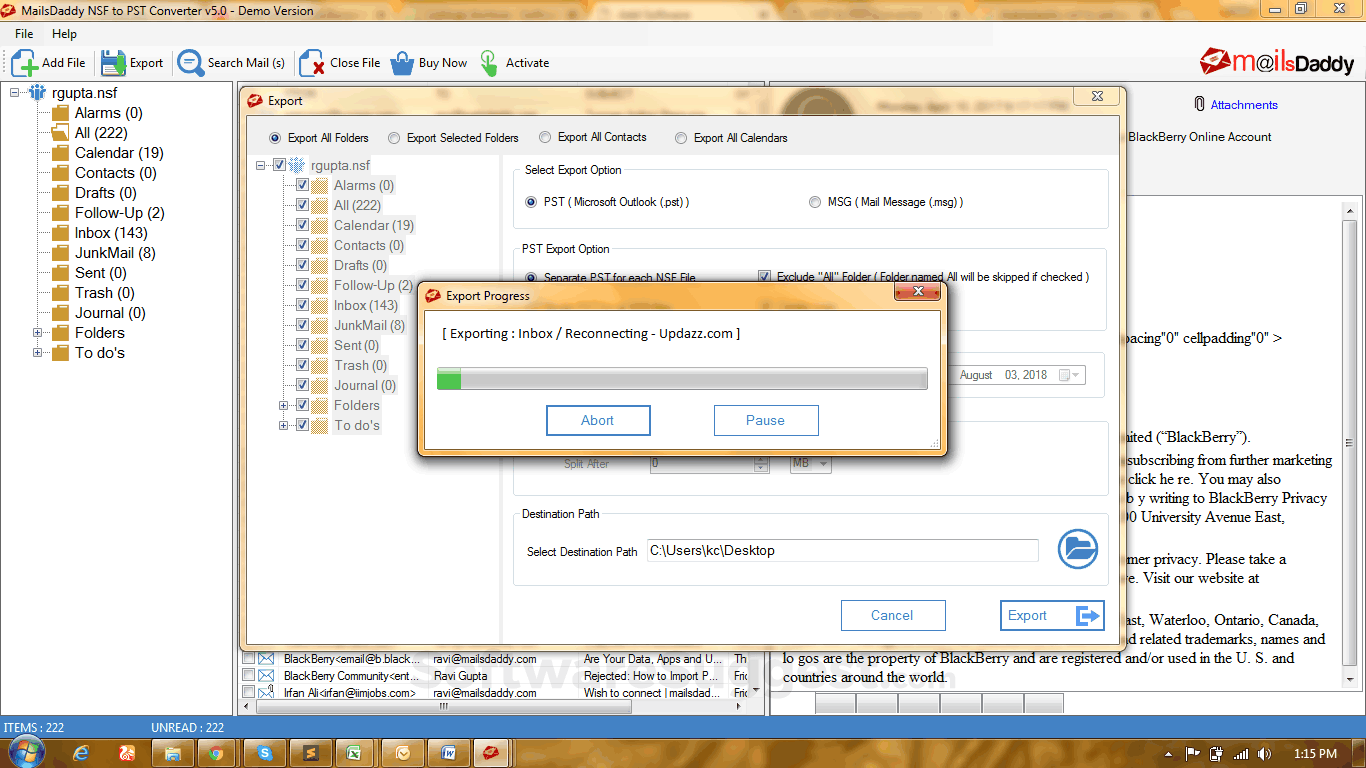Click the Select Destination Path field
Screen dimensions: 1366x768
[x=843, y=550]
